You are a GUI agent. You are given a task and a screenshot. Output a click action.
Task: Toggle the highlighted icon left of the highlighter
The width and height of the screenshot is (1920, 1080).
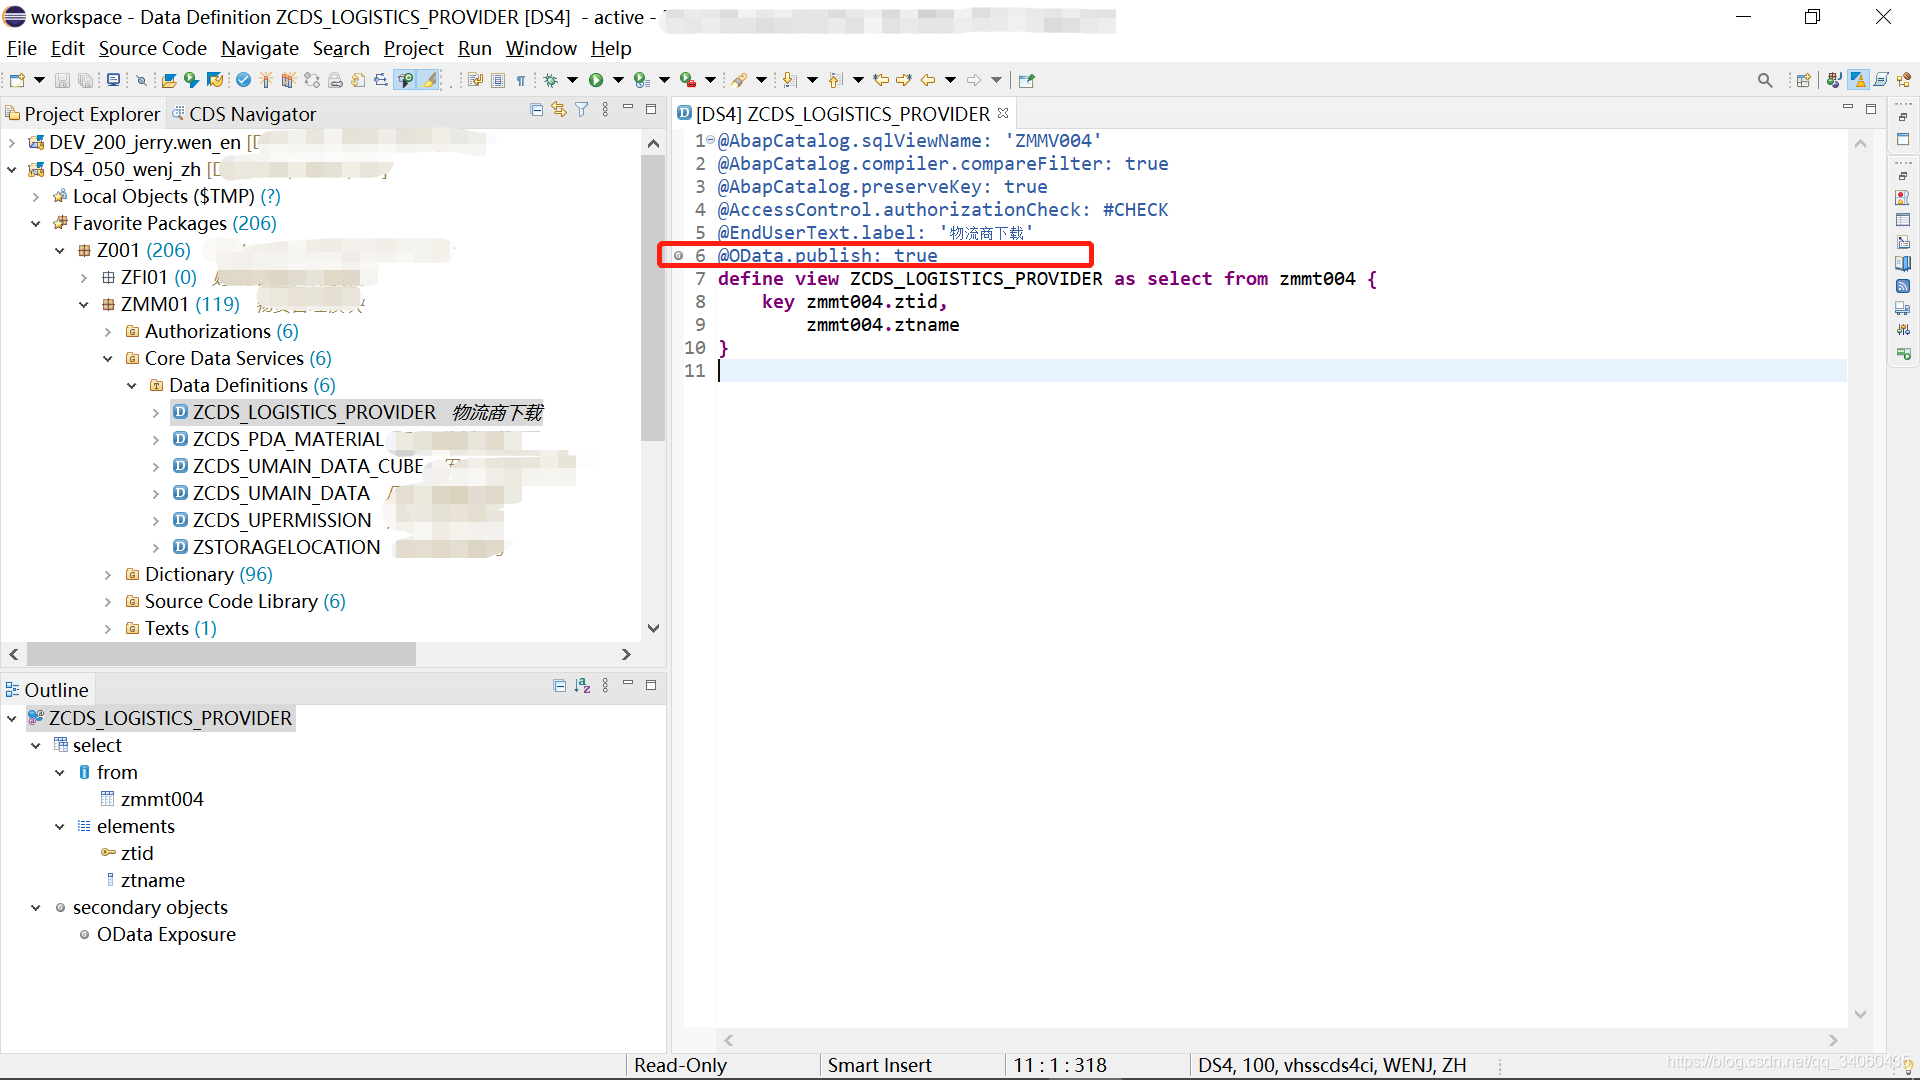pyautogui.click(x=406, y=80)
